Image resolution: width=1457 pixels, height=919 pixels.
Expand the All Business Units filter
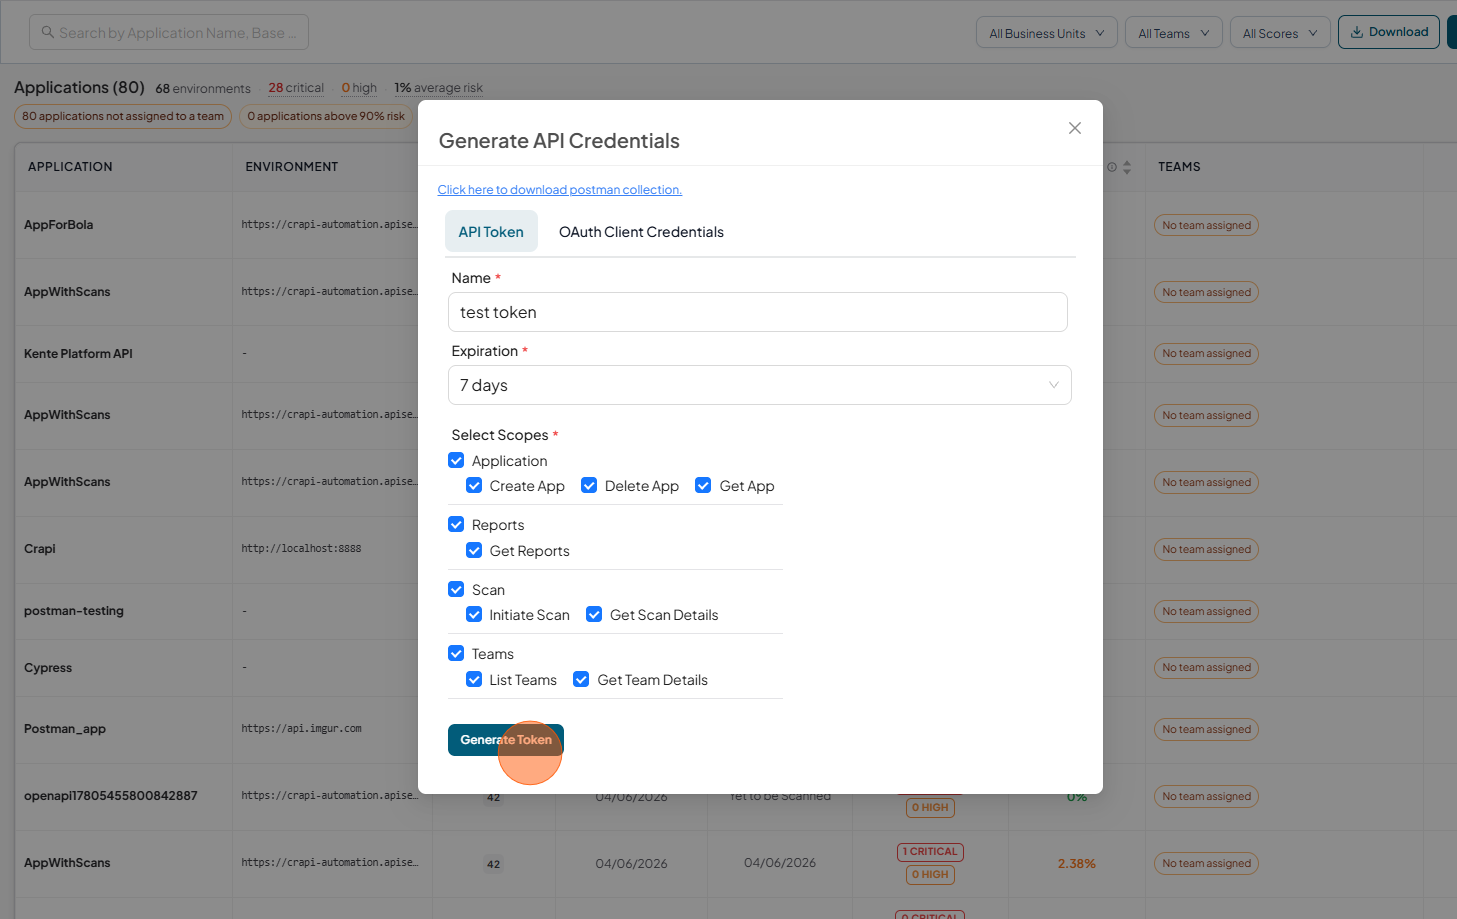coord(1047,33)
